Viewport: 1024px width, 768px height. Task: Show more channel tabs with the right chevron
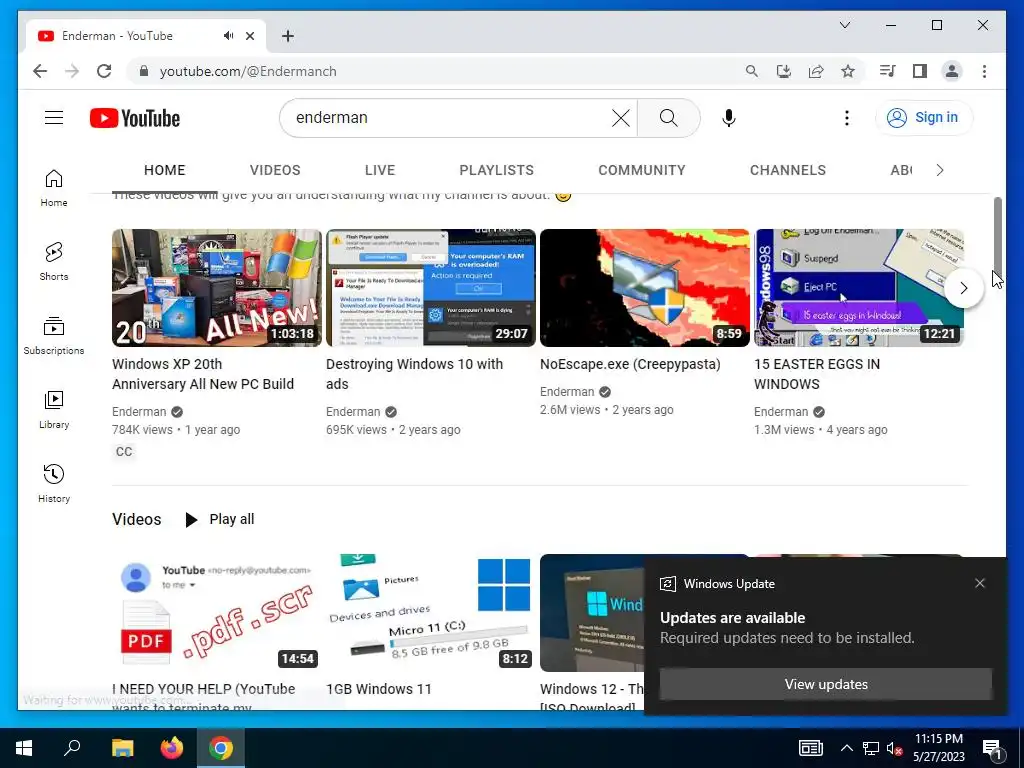(x=940, y=170)
